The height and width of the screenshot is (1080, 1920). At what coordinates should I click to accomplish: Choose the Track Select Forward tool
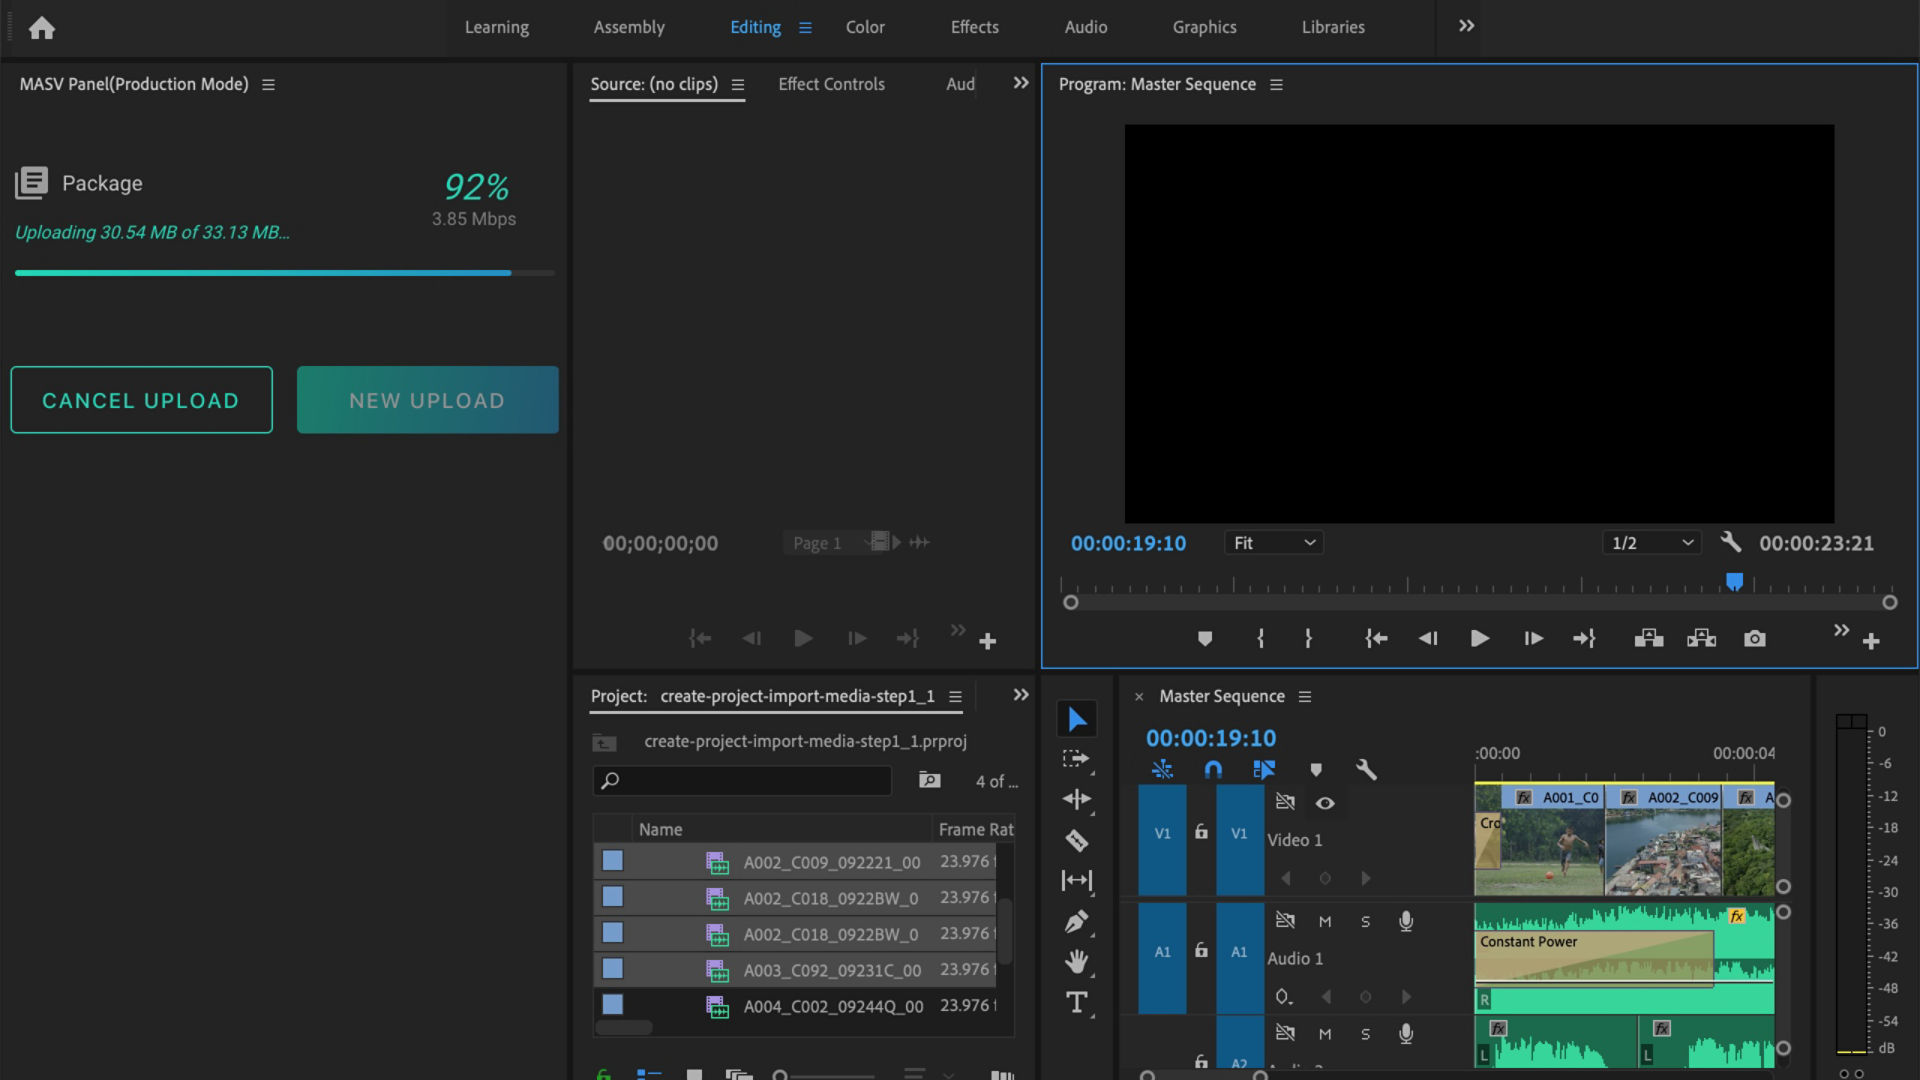1077,760
